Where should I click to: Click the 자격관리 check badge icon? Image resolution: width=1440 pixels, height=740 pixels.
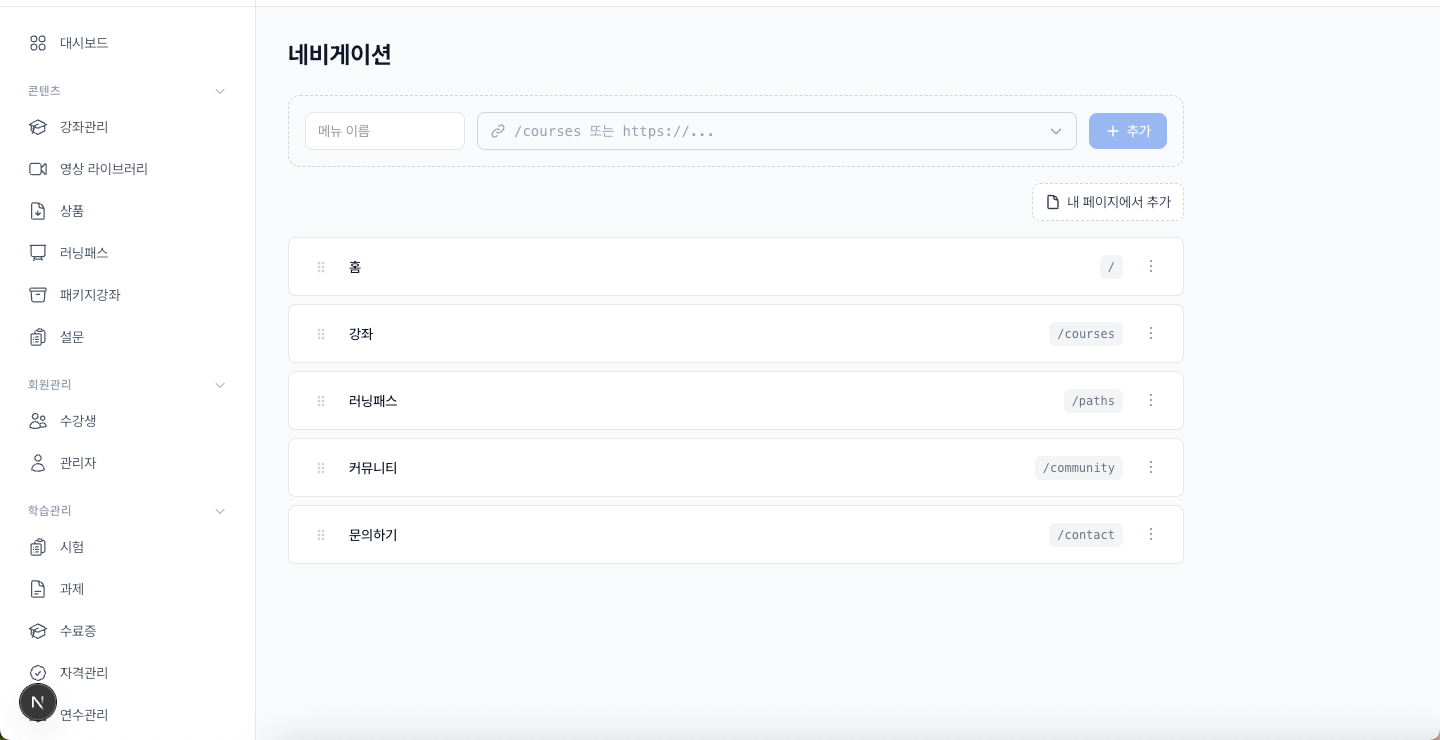tap(38, 673)
